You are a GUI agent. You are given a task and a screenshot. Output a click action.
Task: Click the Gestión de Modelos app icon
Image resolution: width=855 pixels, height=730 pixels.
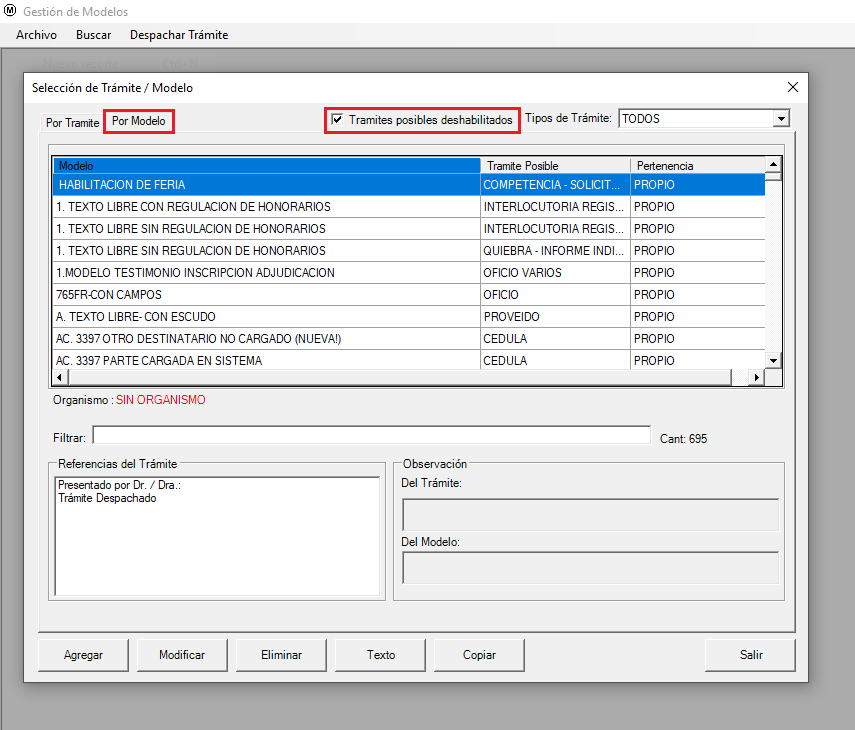coord(10,10)
